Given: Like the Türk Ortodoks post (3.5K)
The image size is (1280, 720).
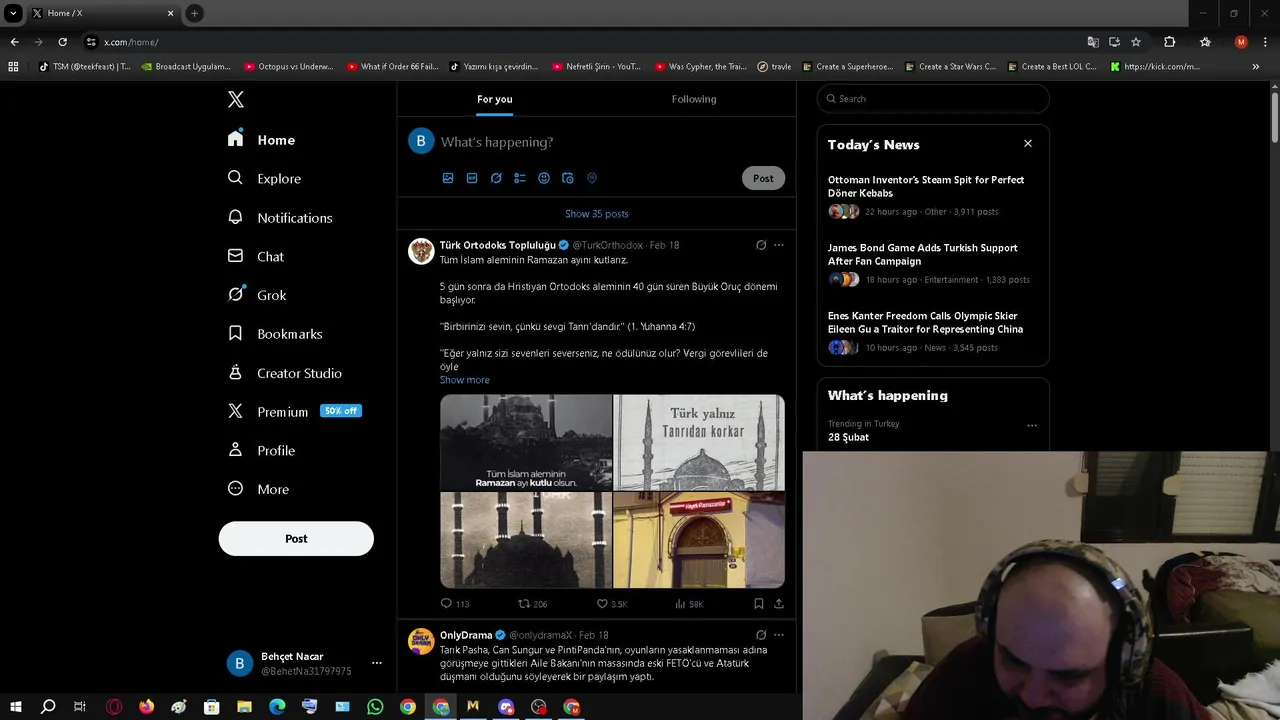Looking at the screenshot, I should point(612,604).
